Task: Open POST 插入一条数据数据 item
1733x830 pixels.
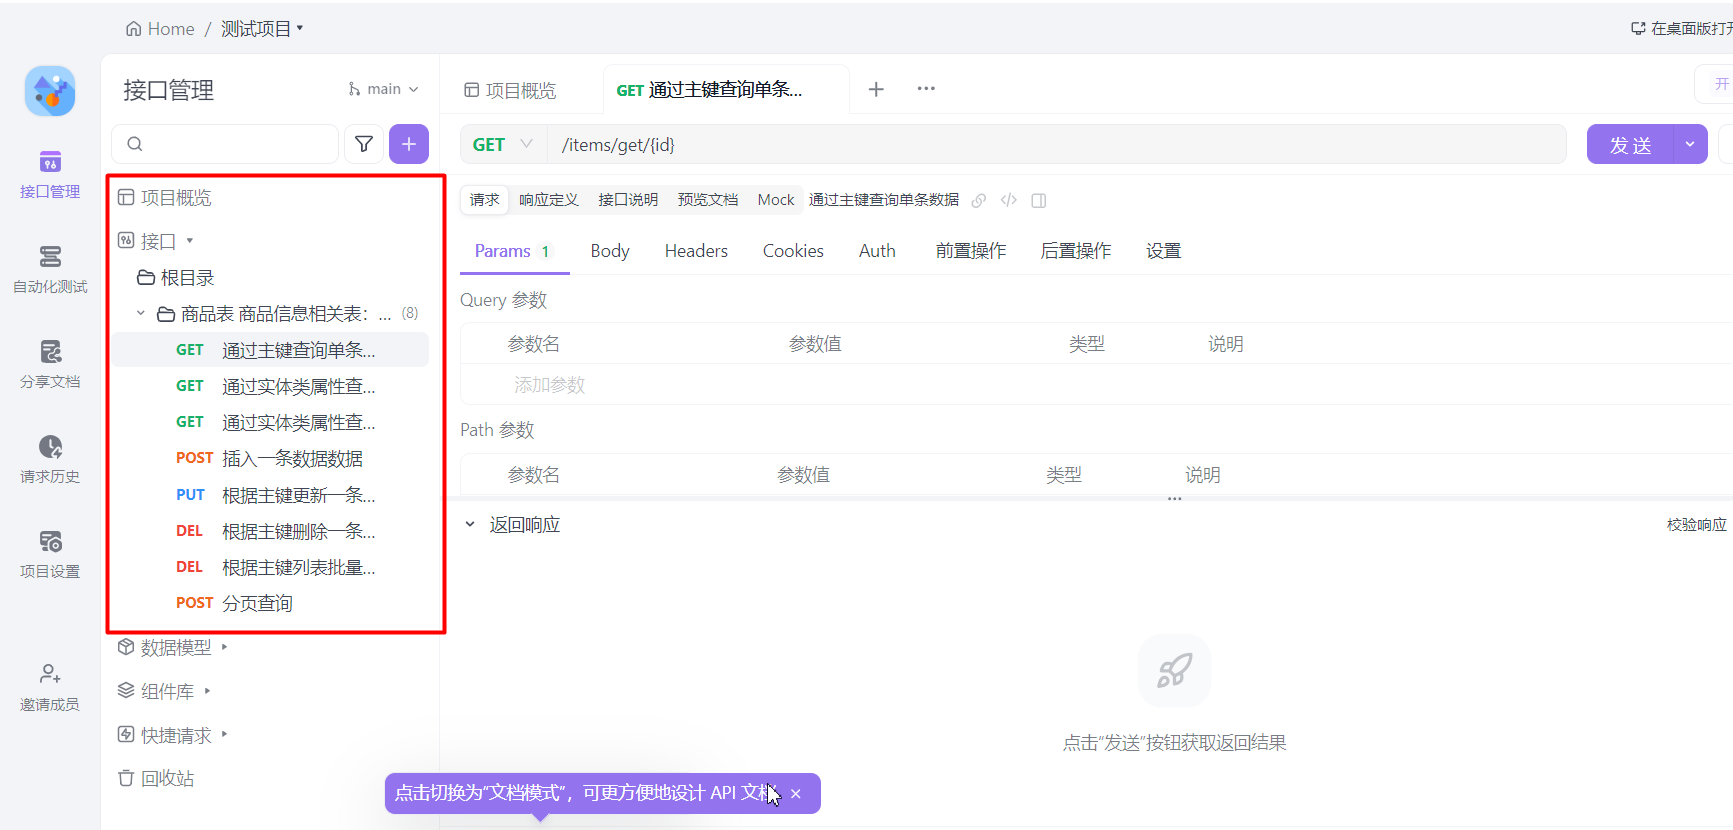Action: pyautogui.click(x=270, y=458)
